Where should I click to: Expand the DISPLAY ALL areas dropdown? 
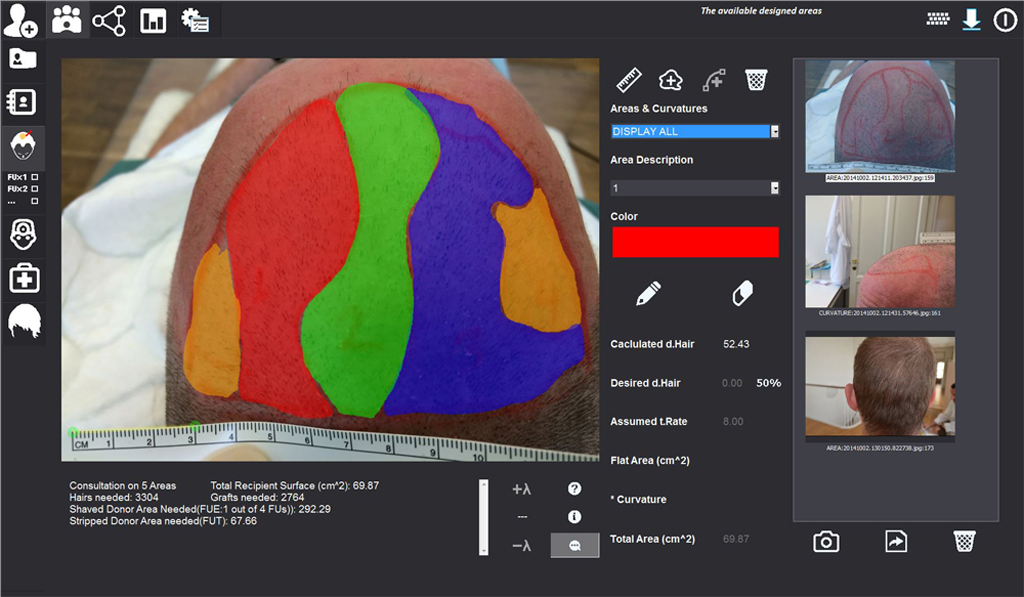[x=774, y=131]
